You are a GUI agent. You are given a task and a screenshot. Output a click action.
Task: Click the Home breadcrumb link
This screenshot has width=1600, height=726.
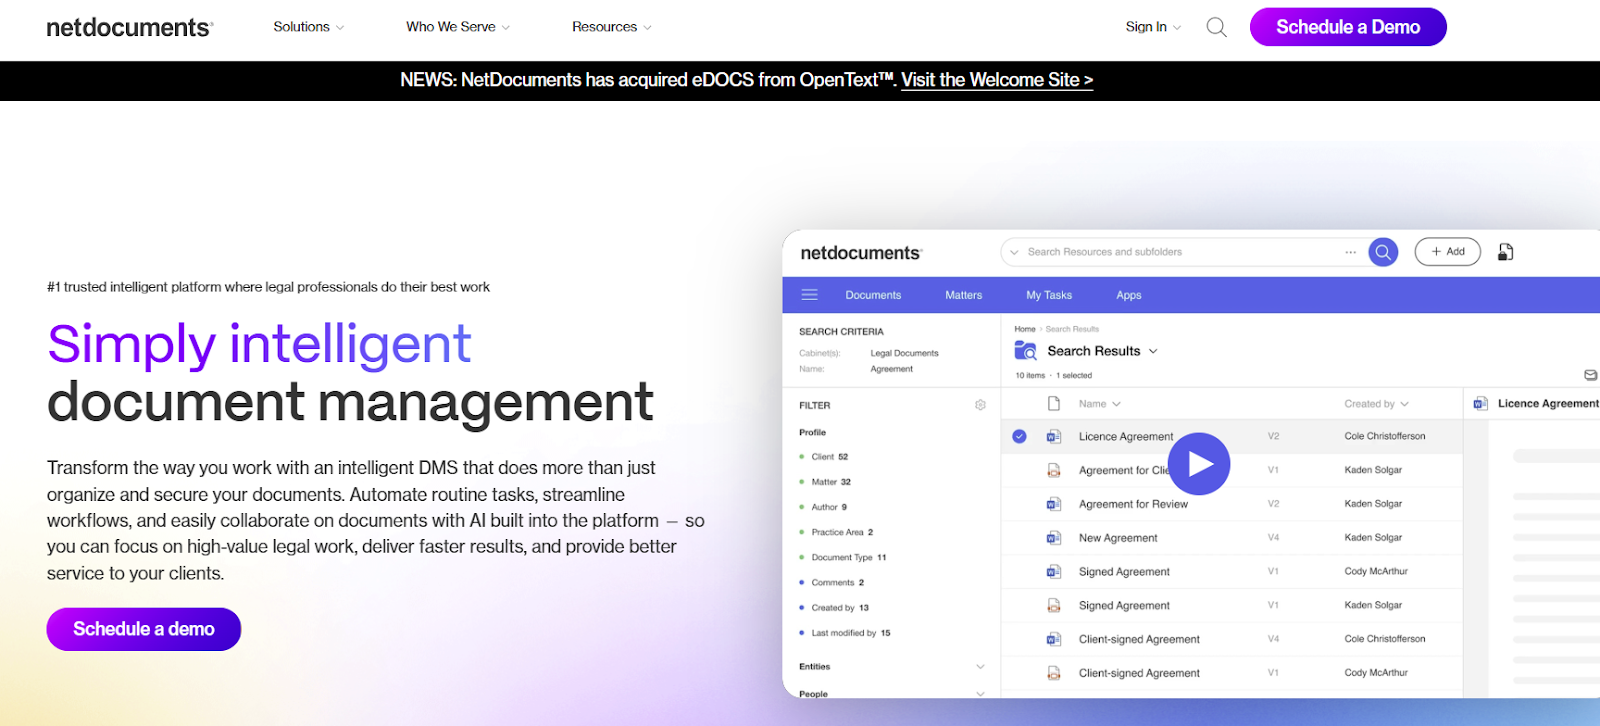pos(1025,329)
